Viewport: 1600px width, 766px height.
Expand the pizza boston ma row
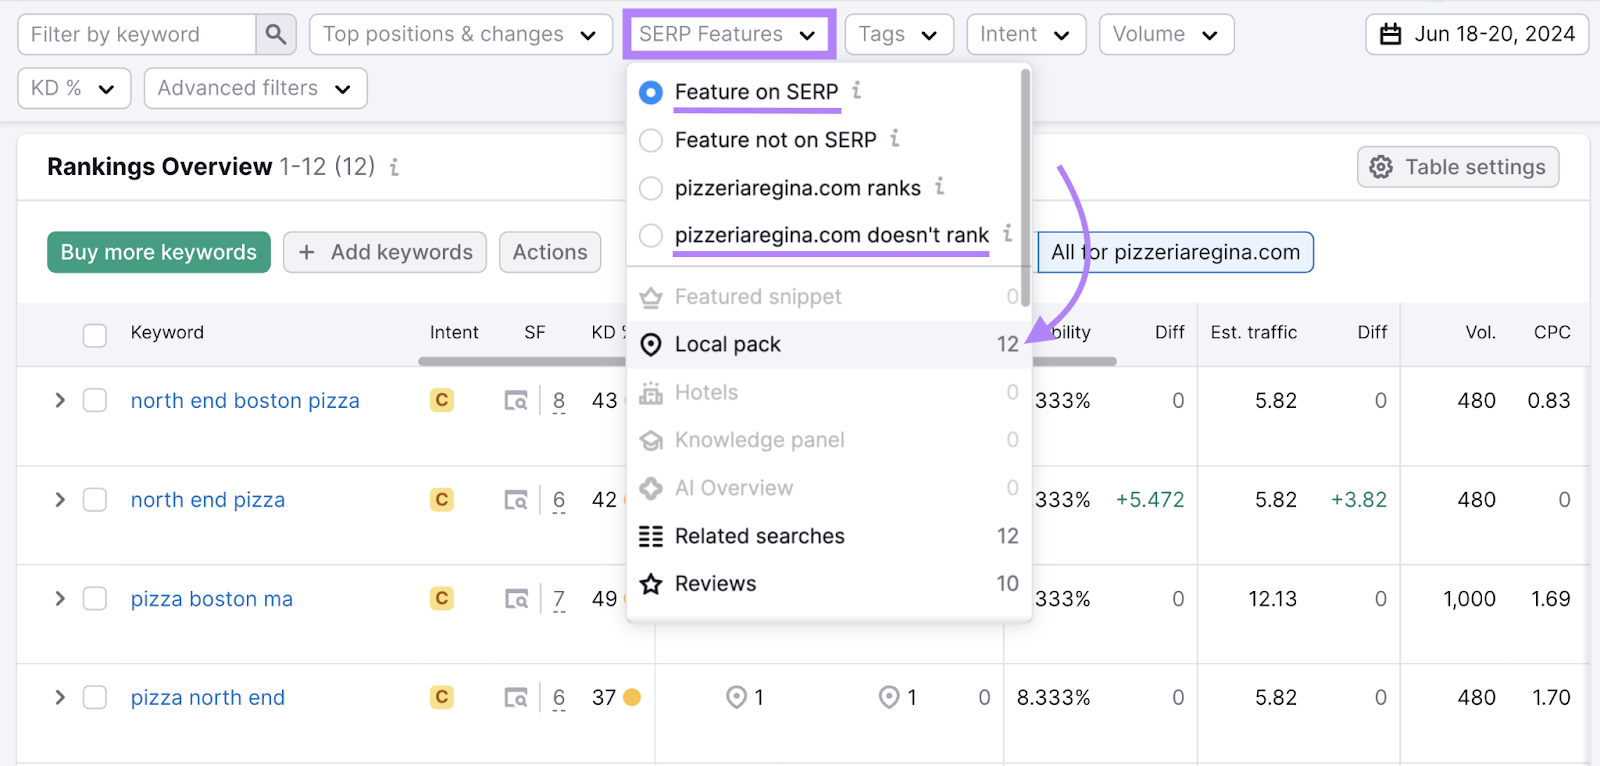[x=60, y=599]
